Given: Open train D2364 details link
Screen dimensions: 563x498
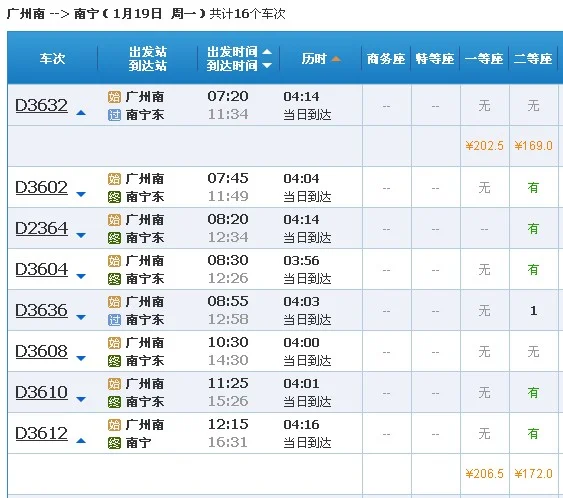Looking at the screenshot, I should (x=41, y=228).
